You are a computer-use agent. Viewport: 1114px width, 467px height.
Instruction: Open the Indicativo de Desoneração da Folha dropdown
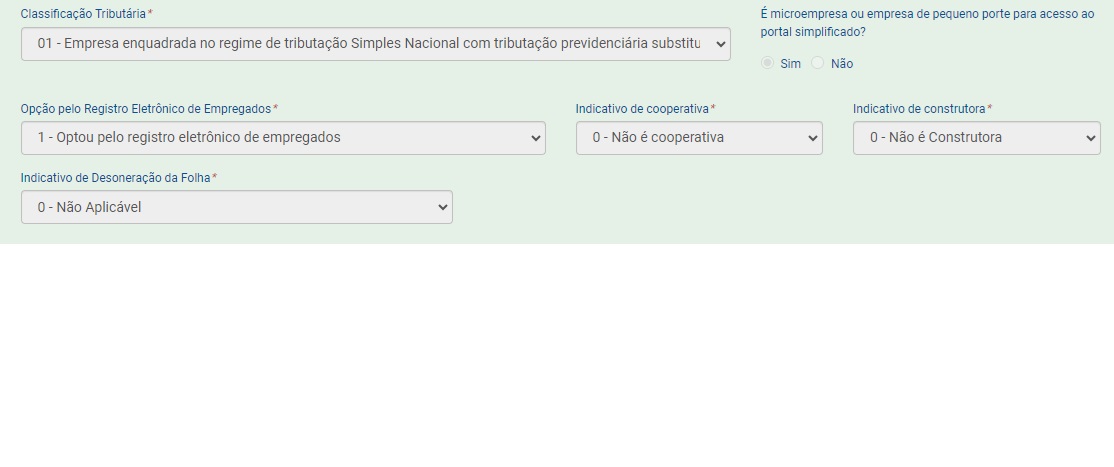[x=237, y=207]
